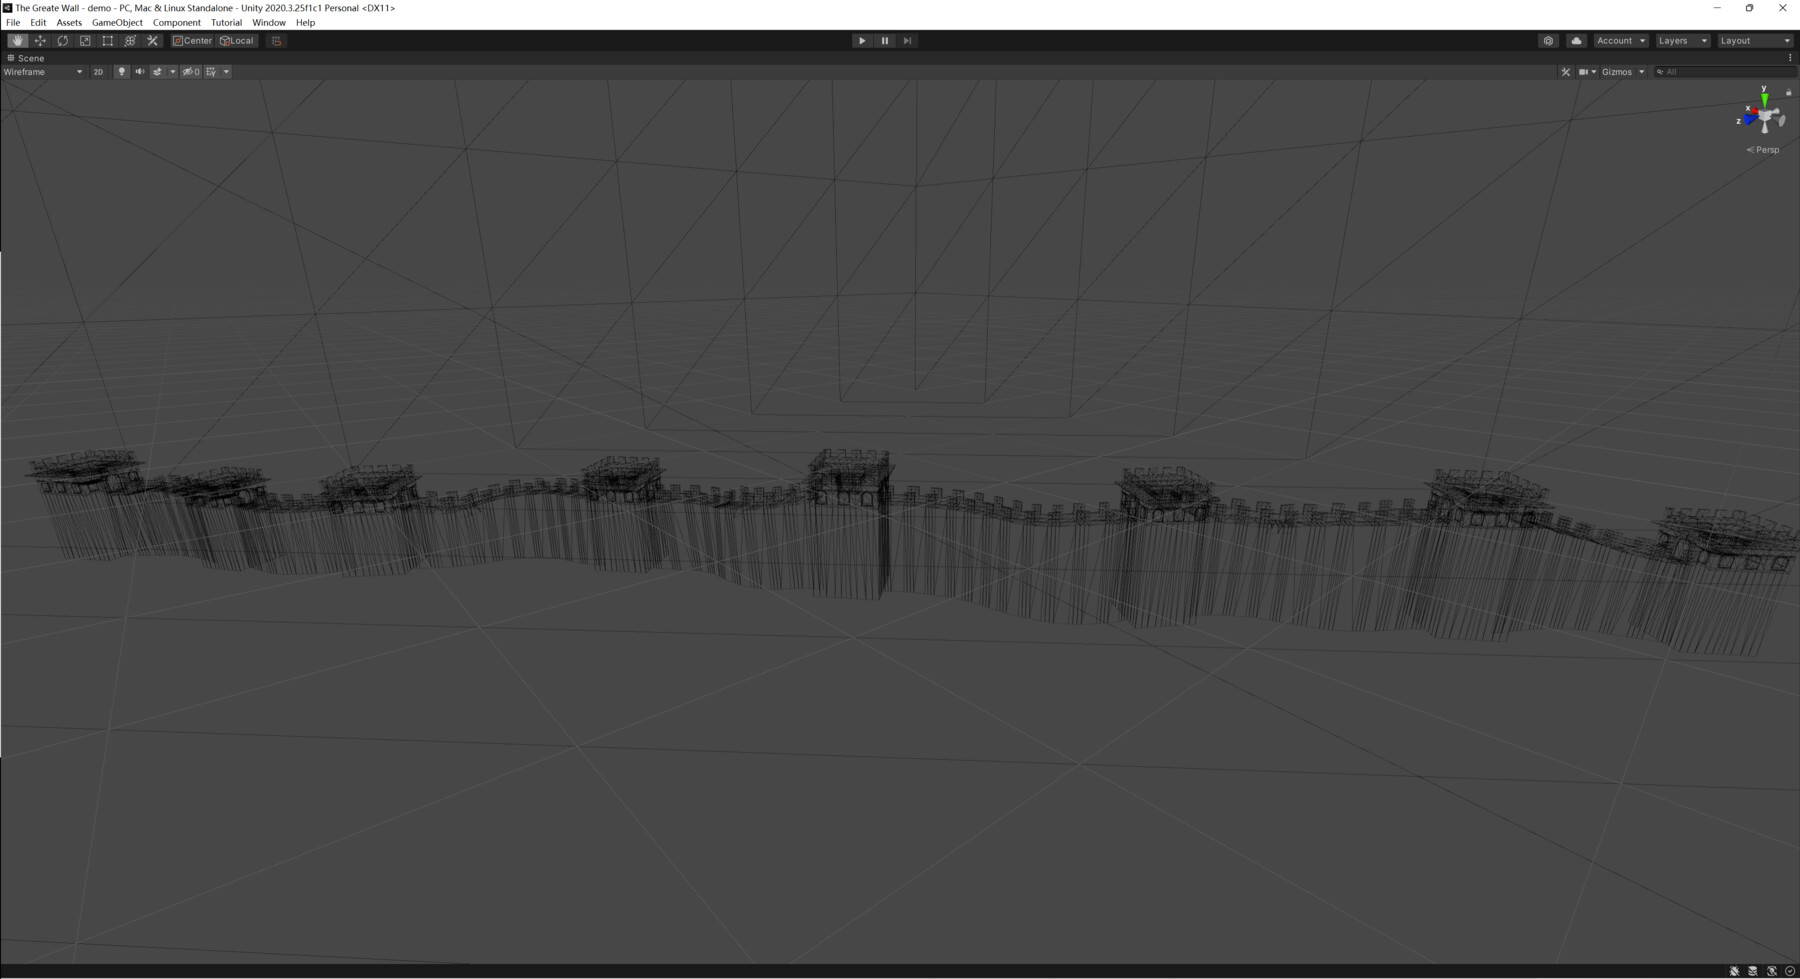Expand the grid settings dropdown arrow

226,72
